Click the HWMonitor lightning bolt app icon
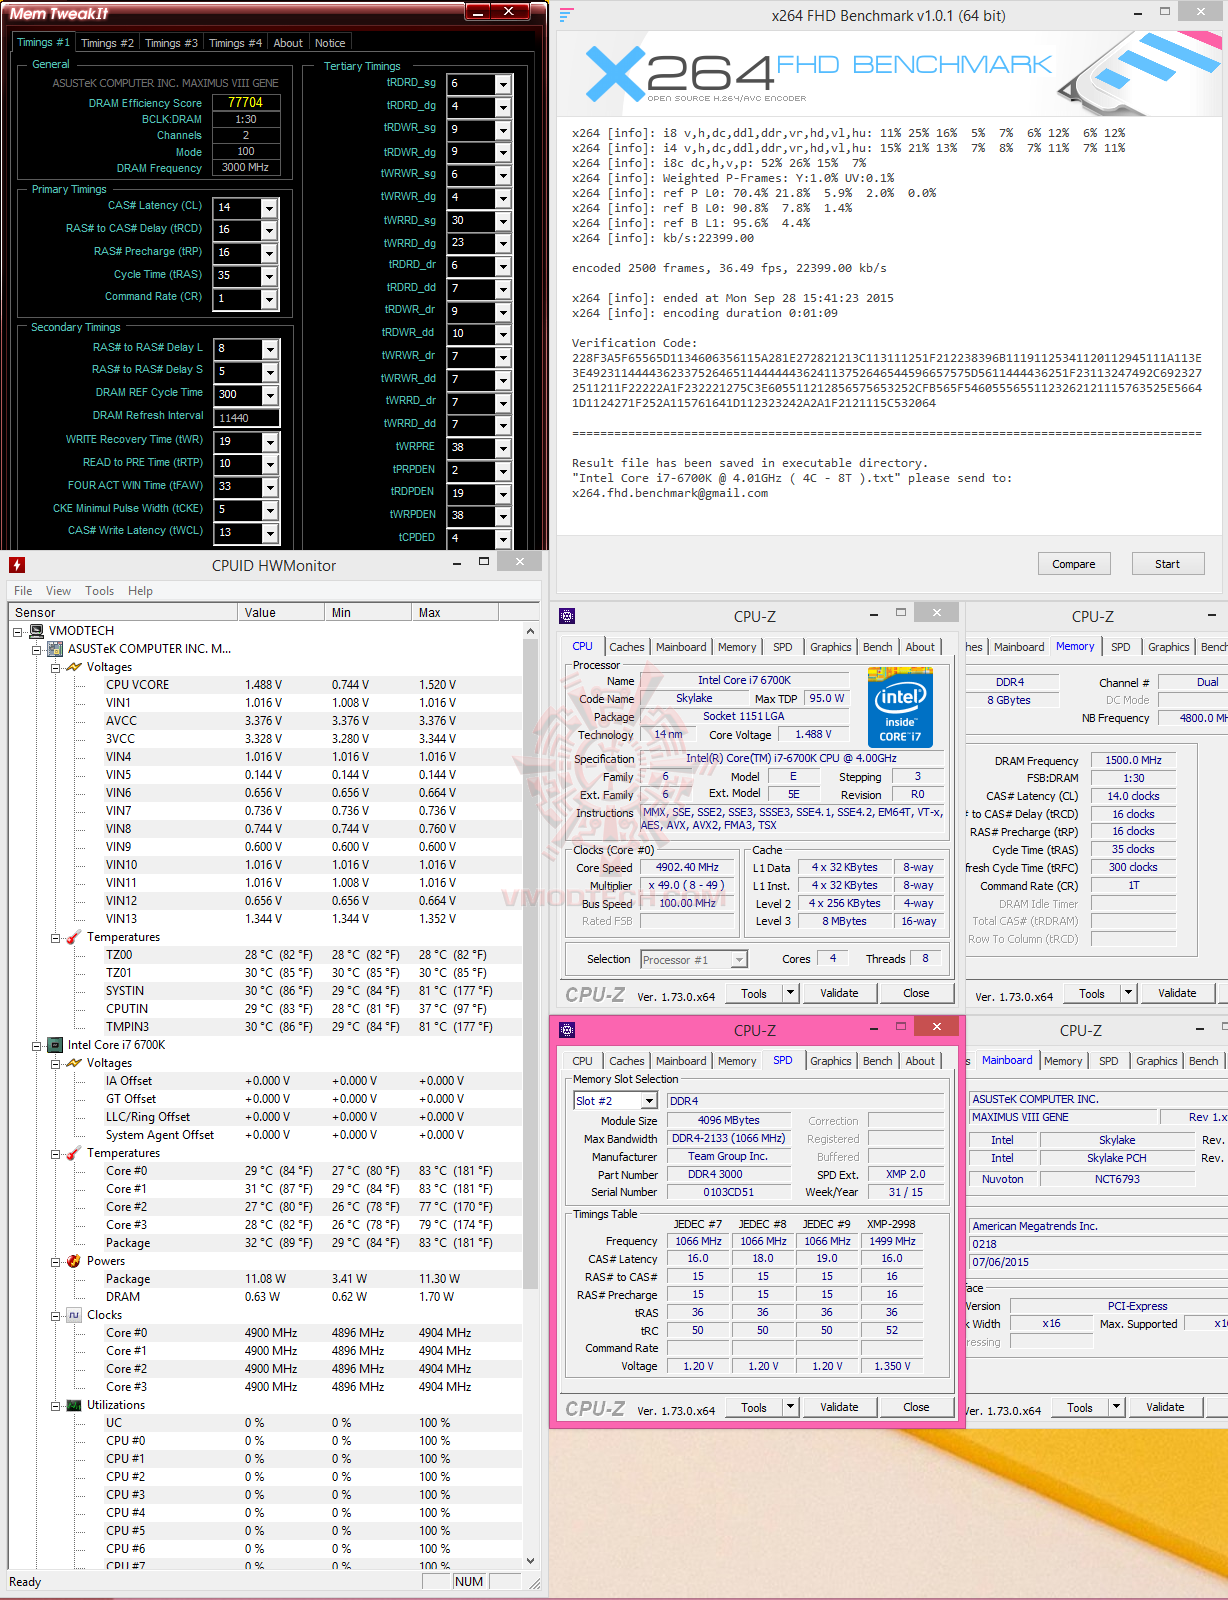Viewport: 1228px width, 1600px height. click(x=17, y=565)
